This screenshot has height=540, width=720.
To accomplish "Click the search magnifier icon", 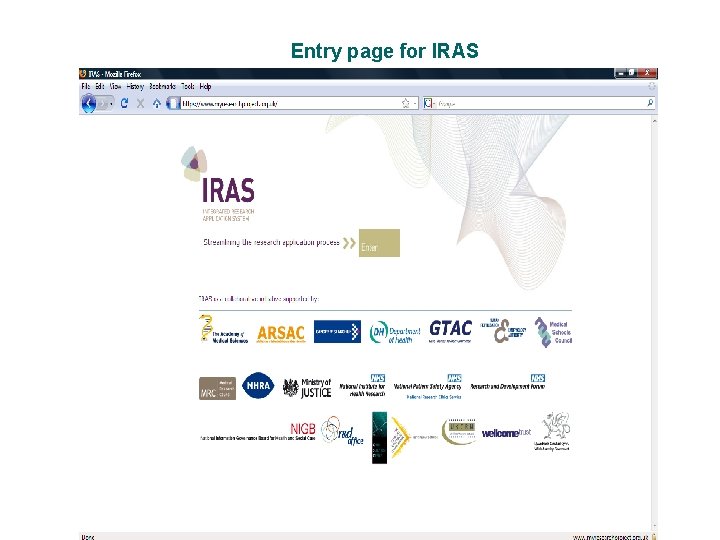I will [650, 103].
